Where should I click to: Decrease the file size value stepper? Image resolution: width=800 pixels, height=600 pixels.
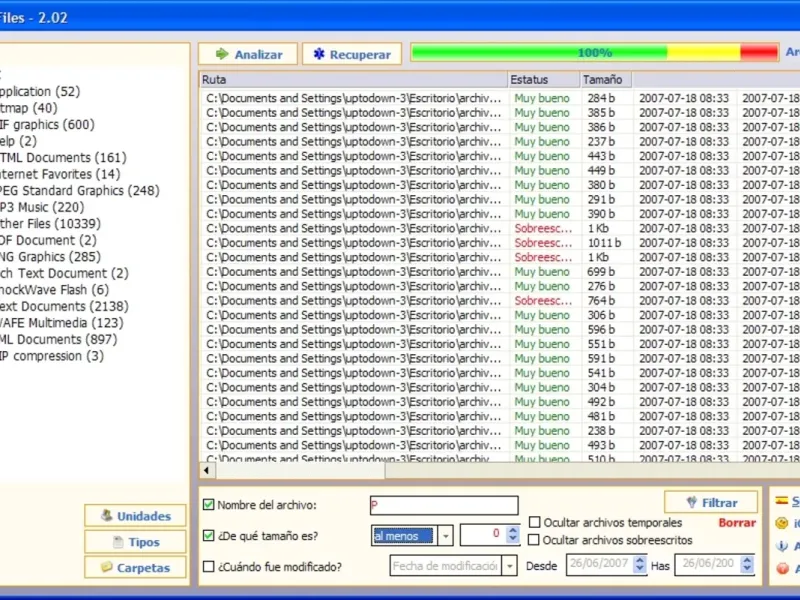513,539
